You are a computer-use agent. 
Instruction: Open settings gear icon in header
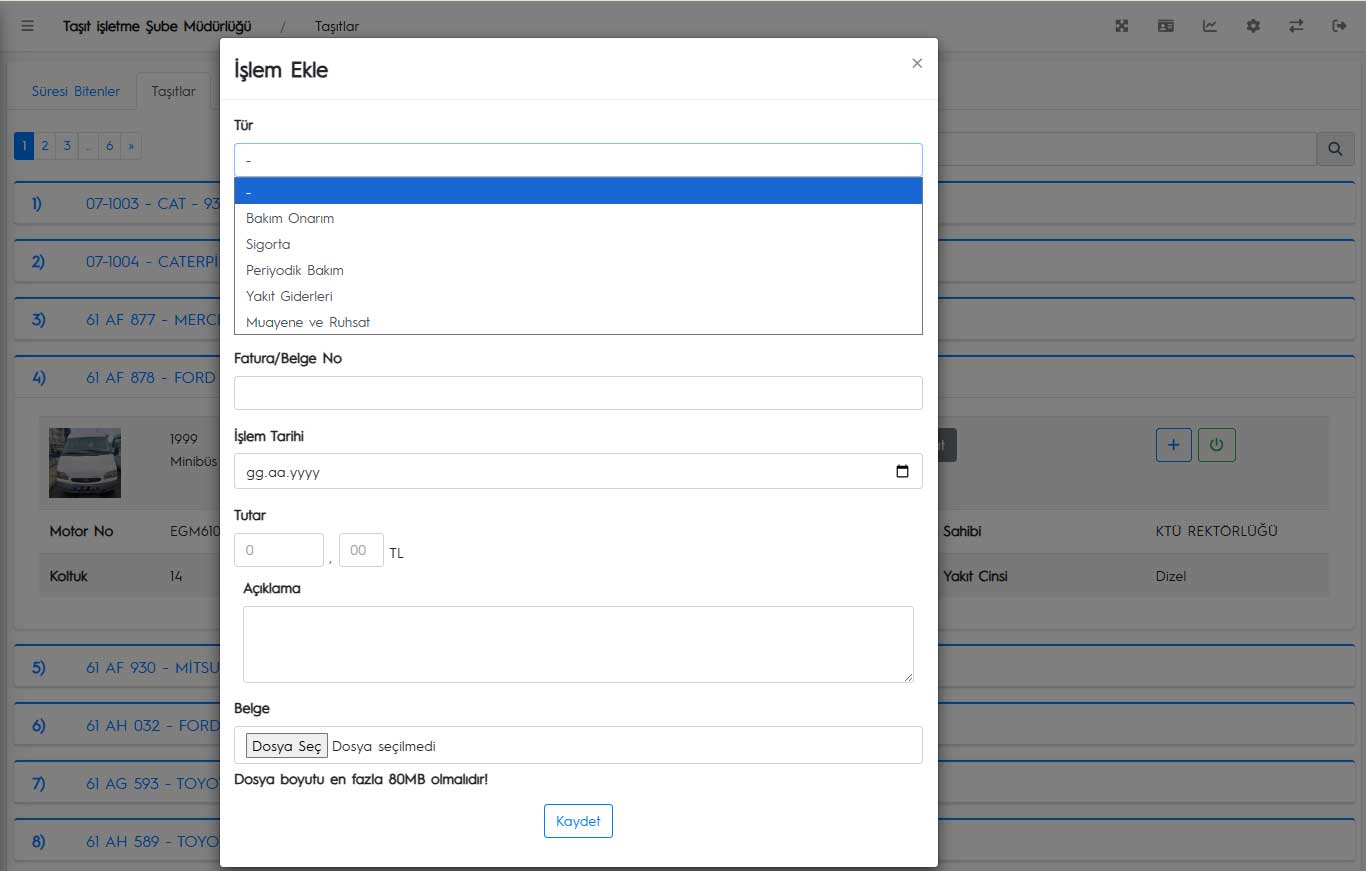1253,26
